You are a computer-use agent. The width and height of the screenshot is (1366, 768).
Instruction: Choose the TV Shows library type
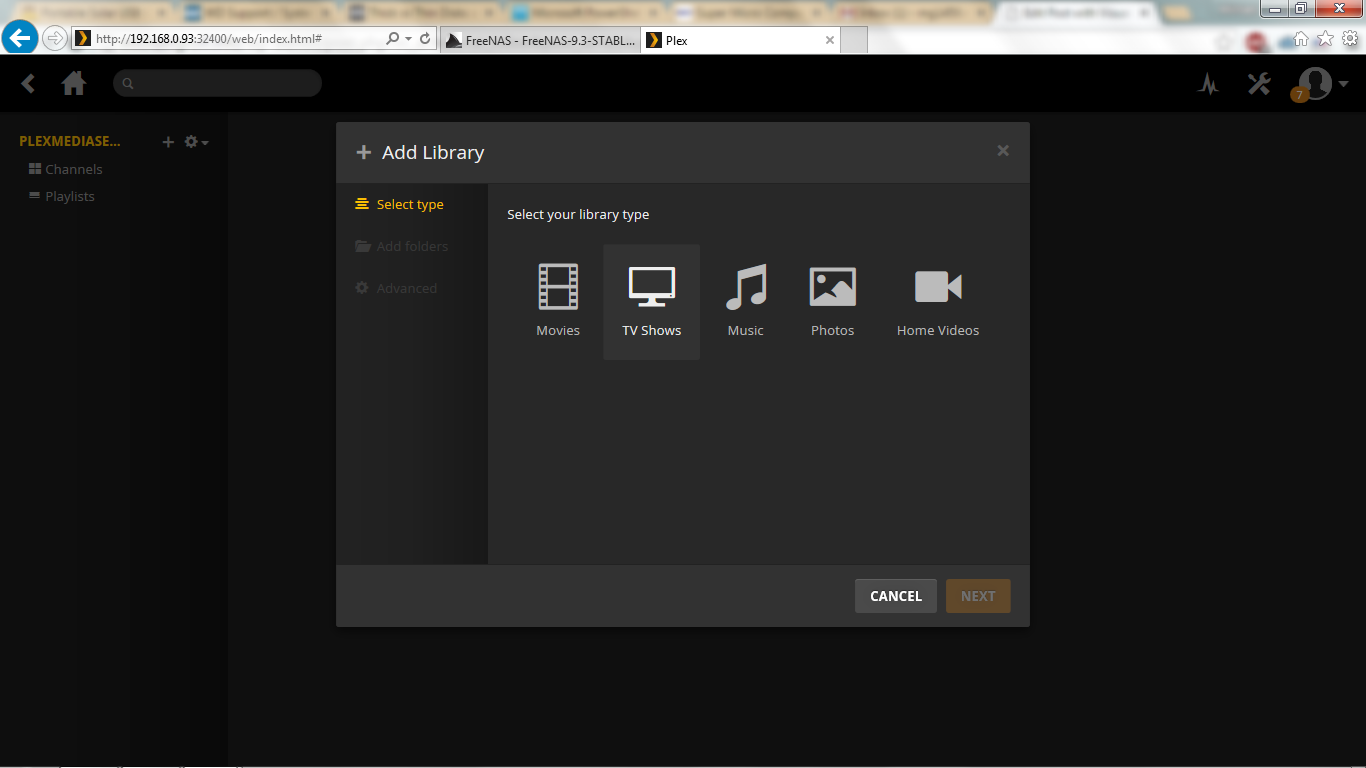click(651, 301)
